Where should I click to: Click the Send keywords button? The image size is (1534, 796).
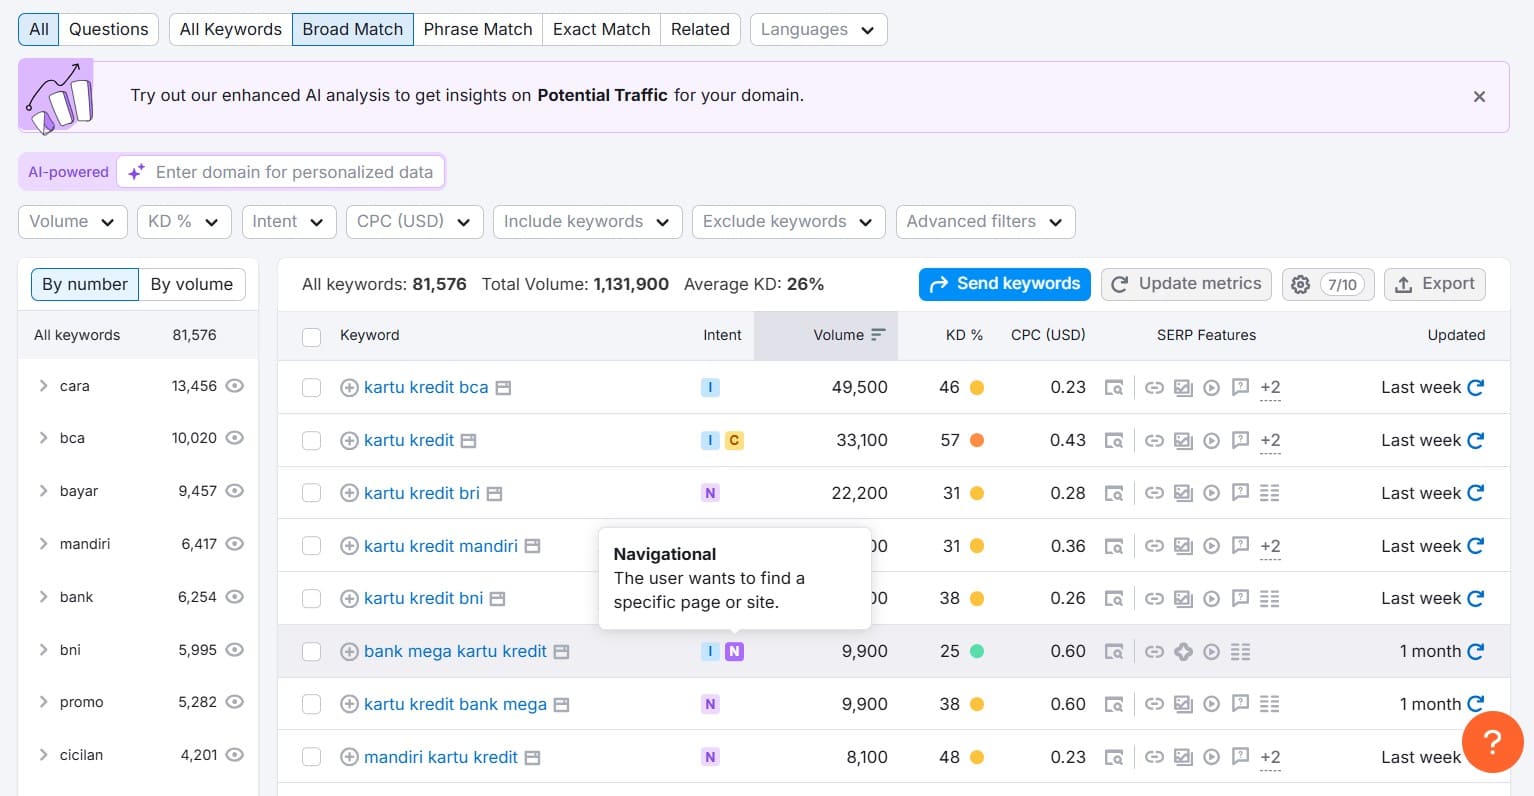1005,284
